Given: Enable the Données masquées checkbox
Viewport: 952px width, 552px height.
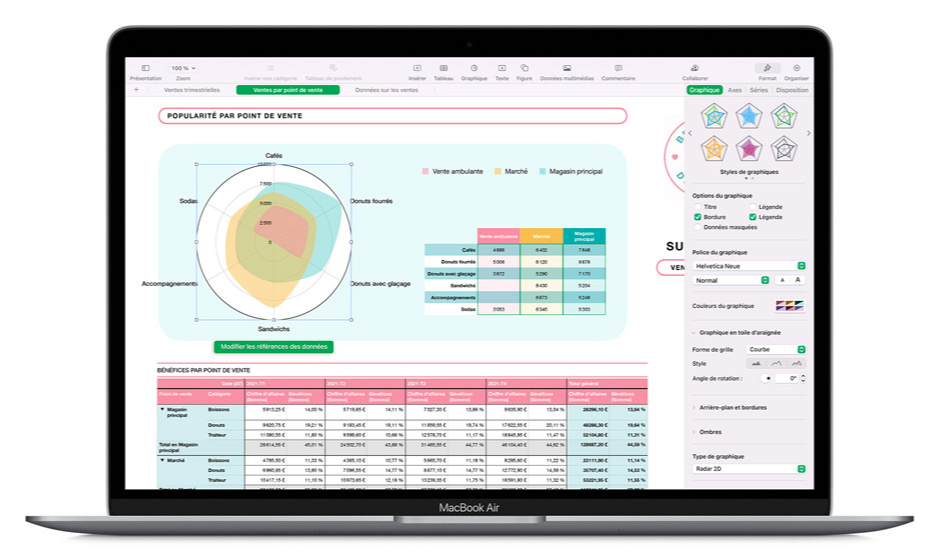Looking at the screenshot, I should click(698, 227).
